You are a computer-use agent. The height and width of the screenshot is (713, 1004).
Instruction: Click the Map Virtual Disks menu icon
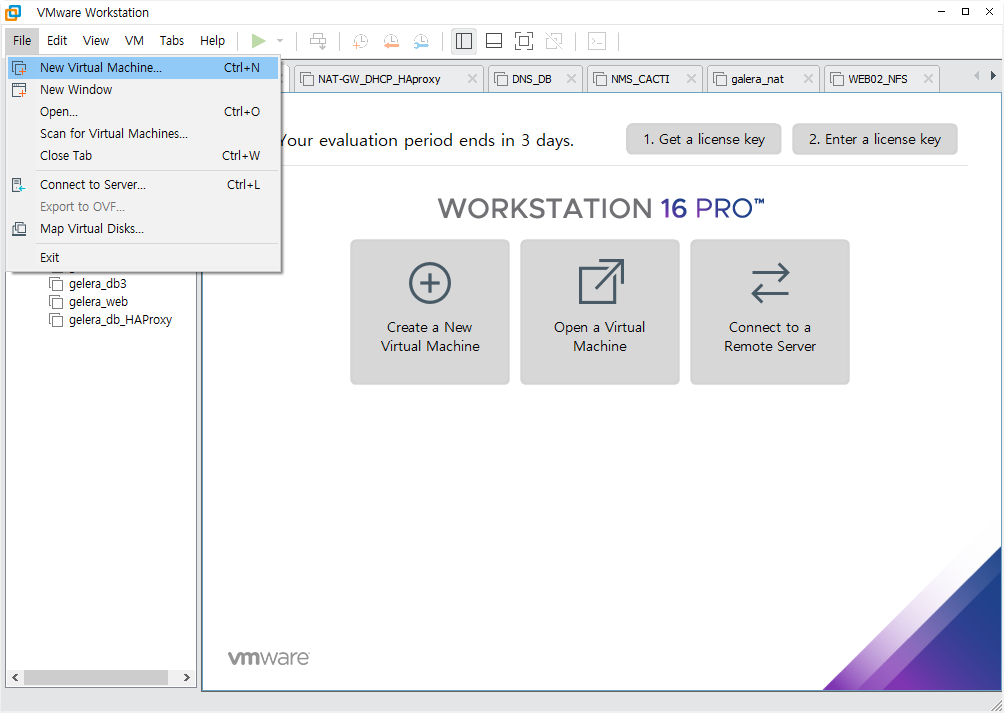tap(19, 228)
